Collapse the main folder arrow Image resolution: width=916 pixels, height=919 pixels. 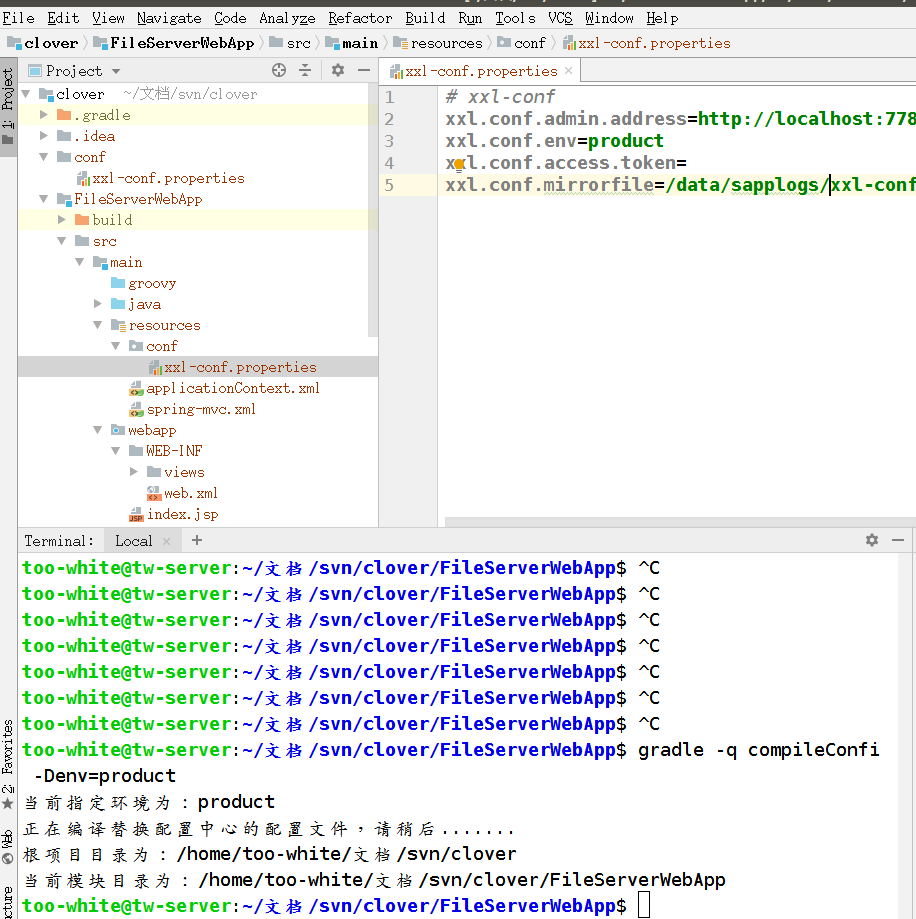tap(80, 262)
